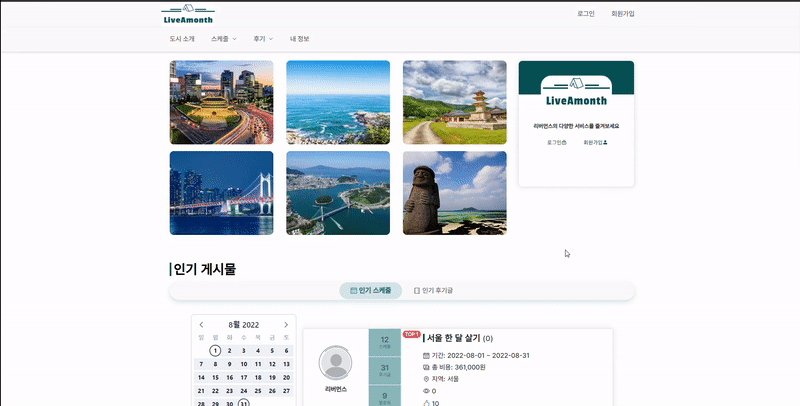Click the calendar icon beside 기간
The width and height of the screenshot is (800, 406).
(427, 356)
